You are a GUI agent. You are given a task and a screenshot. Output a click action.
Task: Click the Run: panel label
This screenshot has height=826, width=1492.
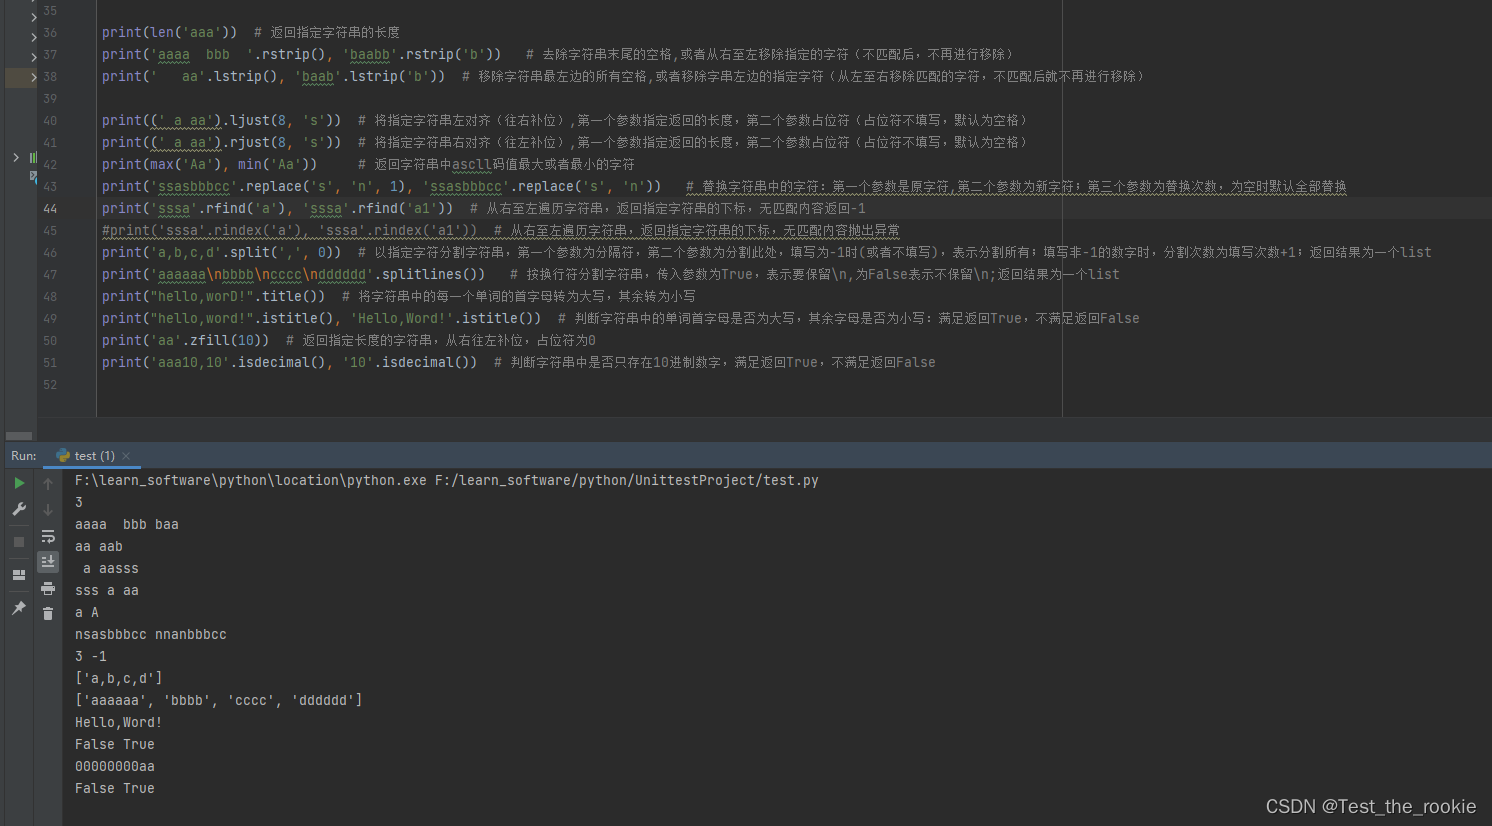pyautogui.click(x=24, y=456)
